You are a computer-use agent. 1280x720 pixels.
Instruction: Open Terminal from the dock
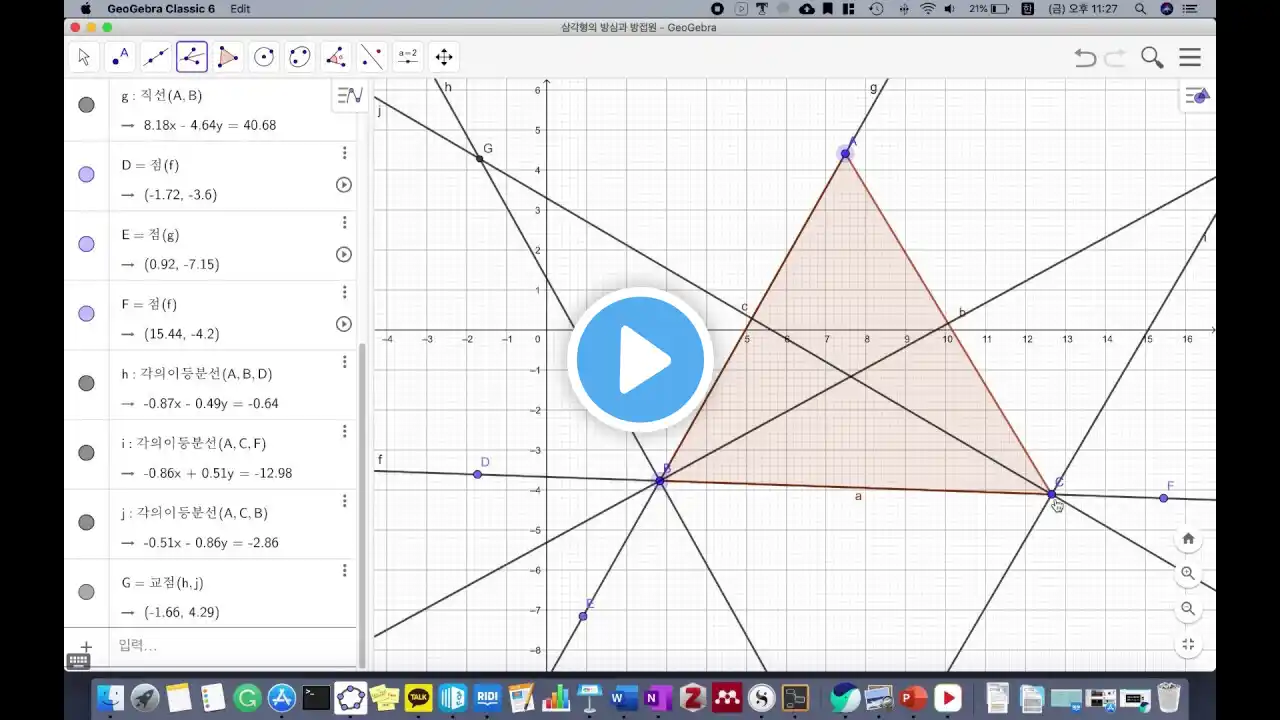(x=316, y=697)
